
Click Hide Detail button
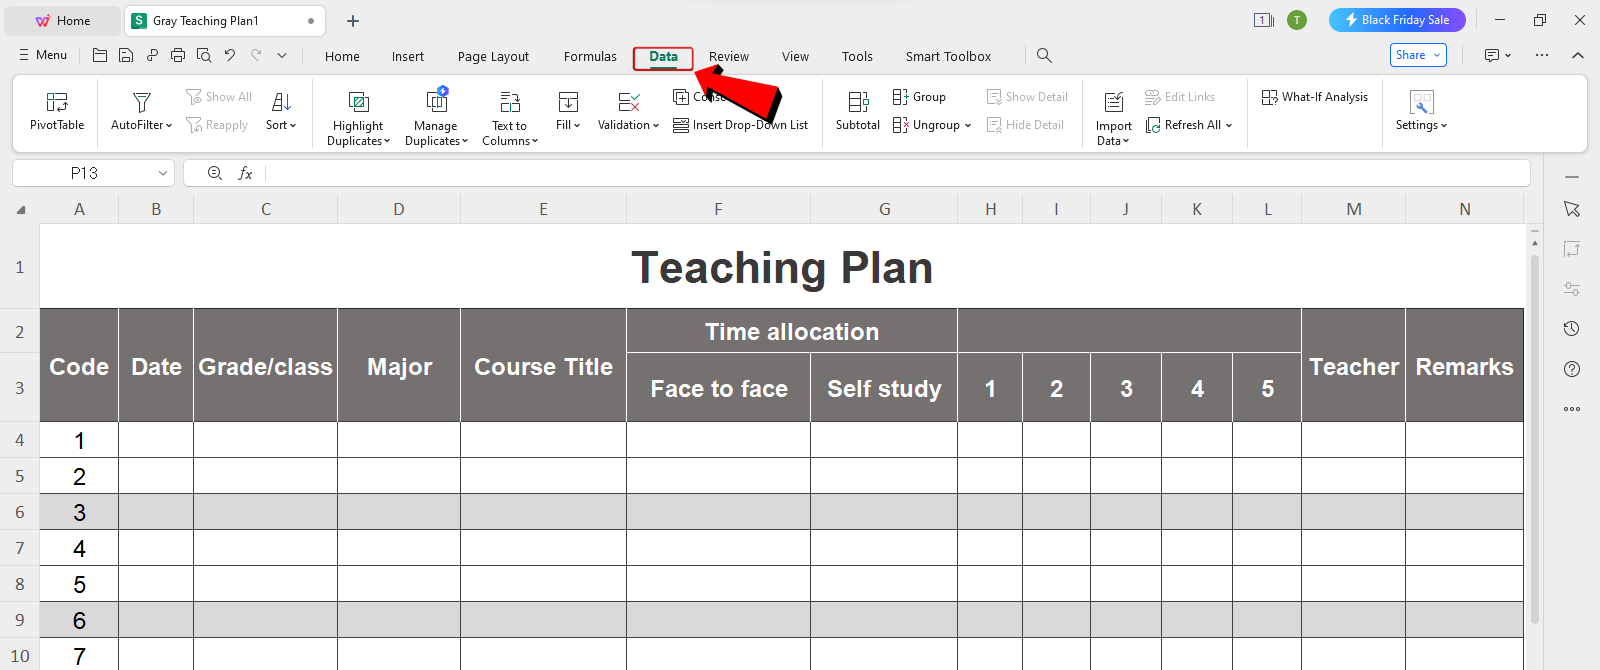[1025, 125]
